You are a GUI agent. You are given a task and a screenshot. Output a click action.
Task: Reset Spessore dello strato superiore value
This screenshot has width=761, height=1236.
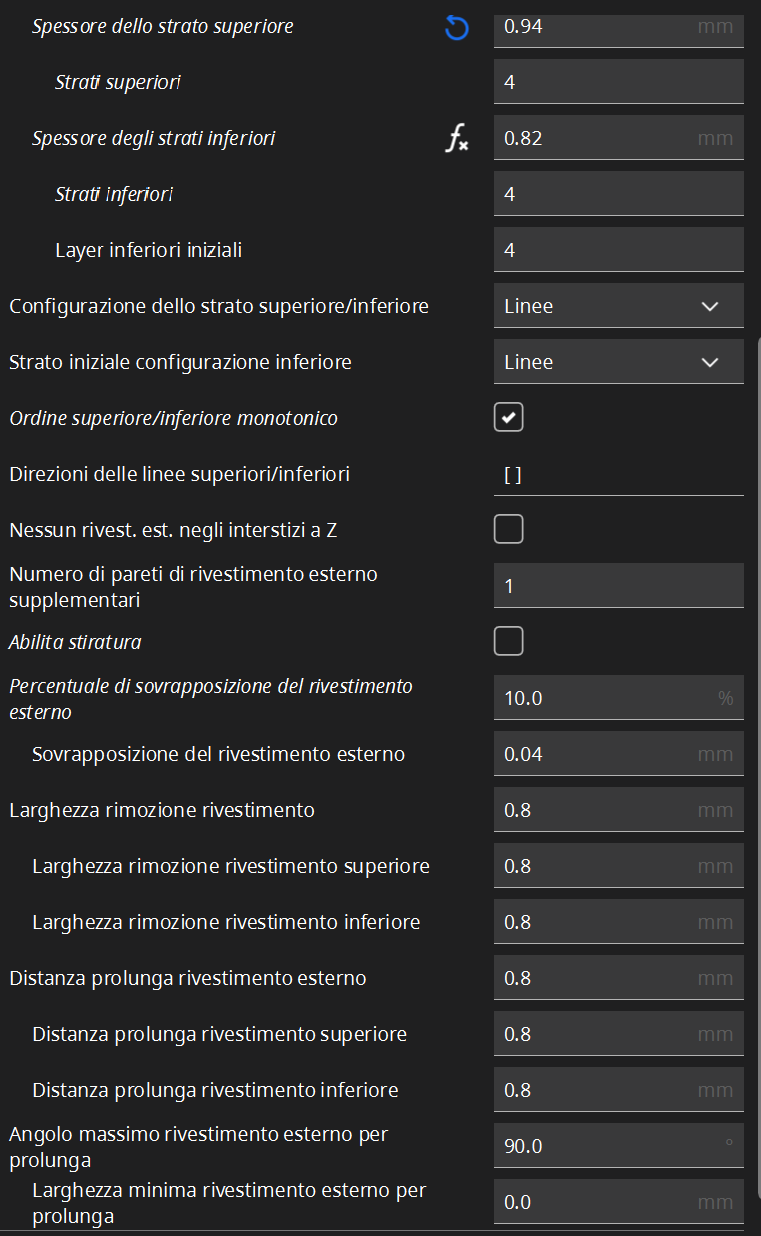click(x=456, y=28)
